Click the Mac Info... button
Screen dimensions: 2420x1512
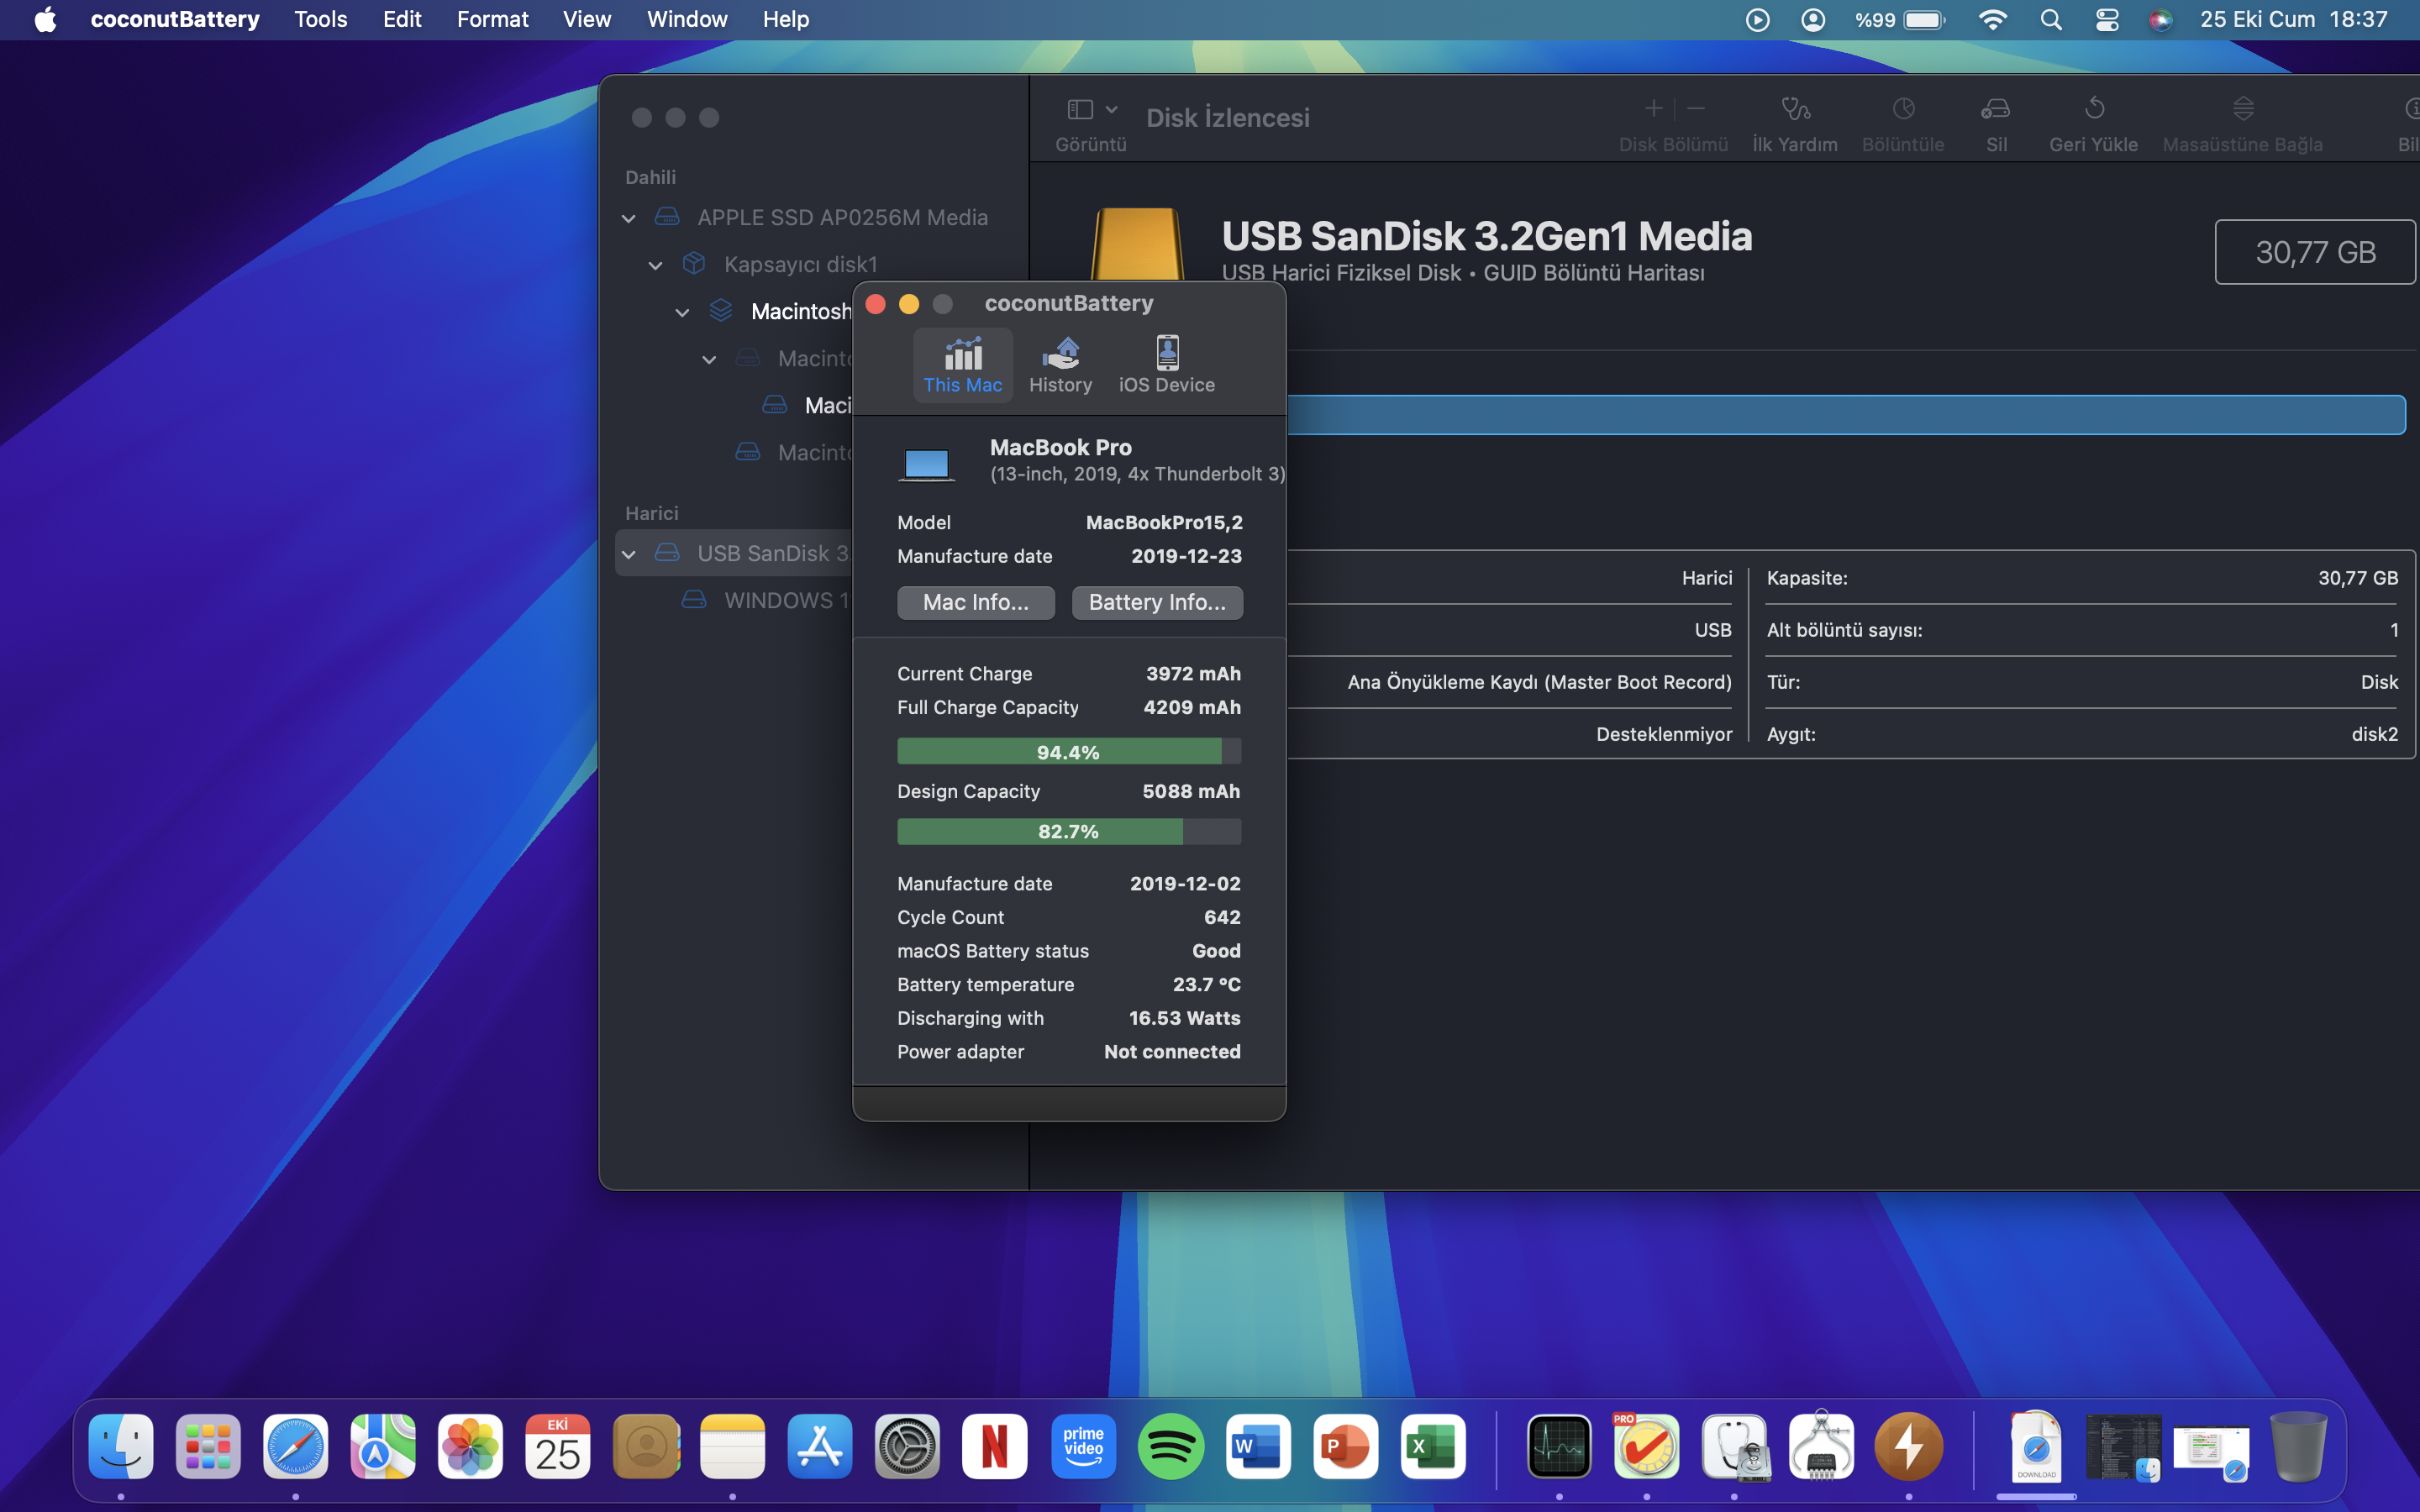[x=975, y=602]
